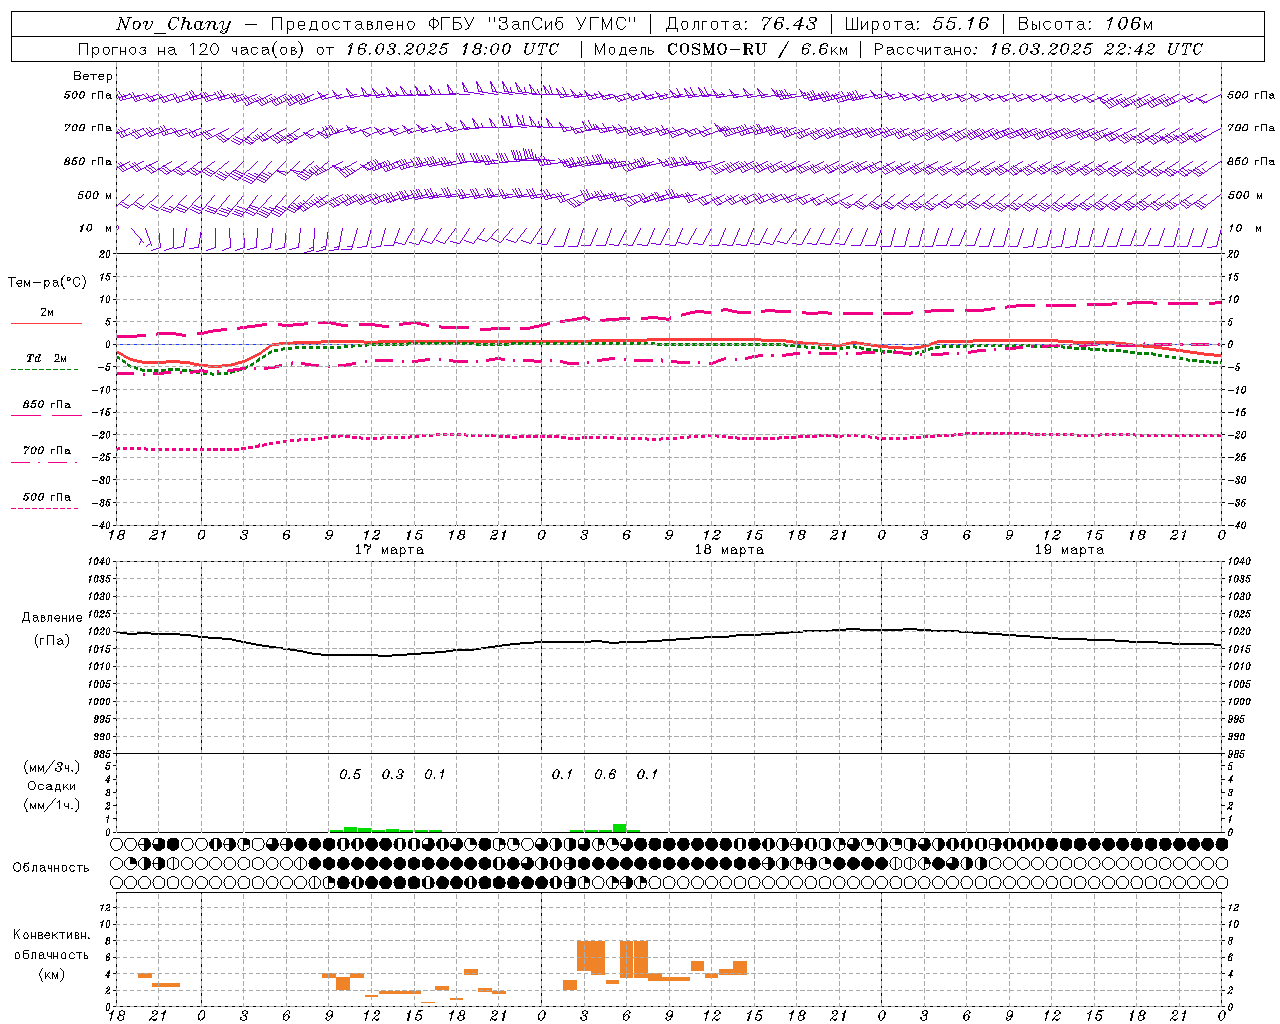The height and width of the screenshot is (1024, 1280).
Task: Click the 'Долгота: 76.43' longitude value
Action: click(741, 24)
